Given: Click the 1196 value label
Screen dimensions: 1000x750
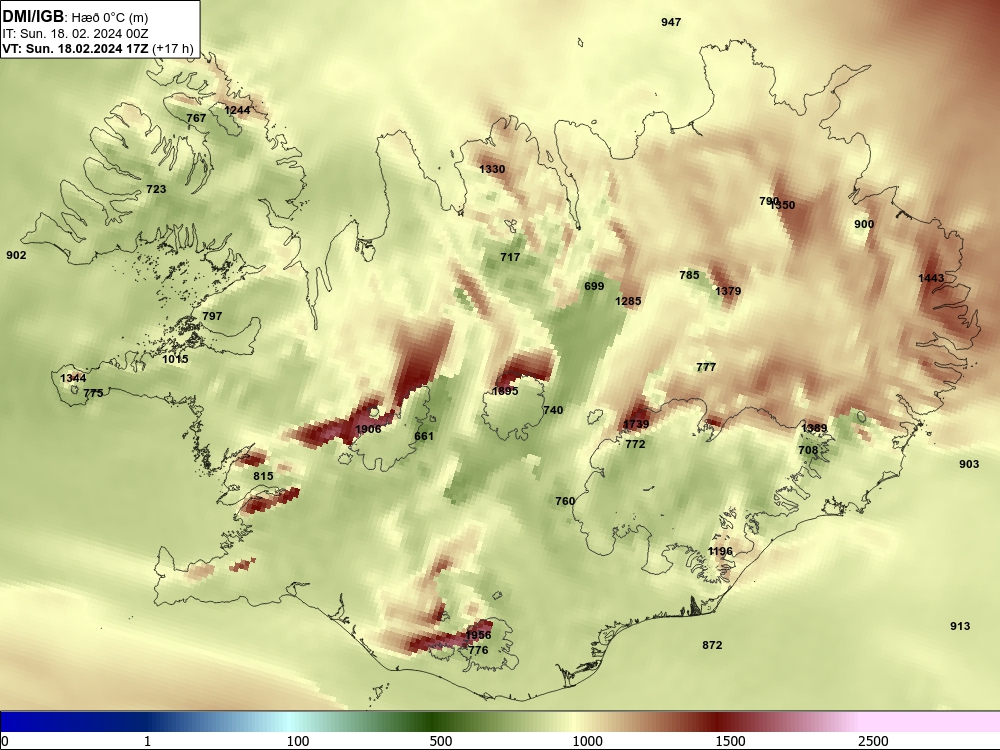Looking at the screenshot, I should [721, 552].
